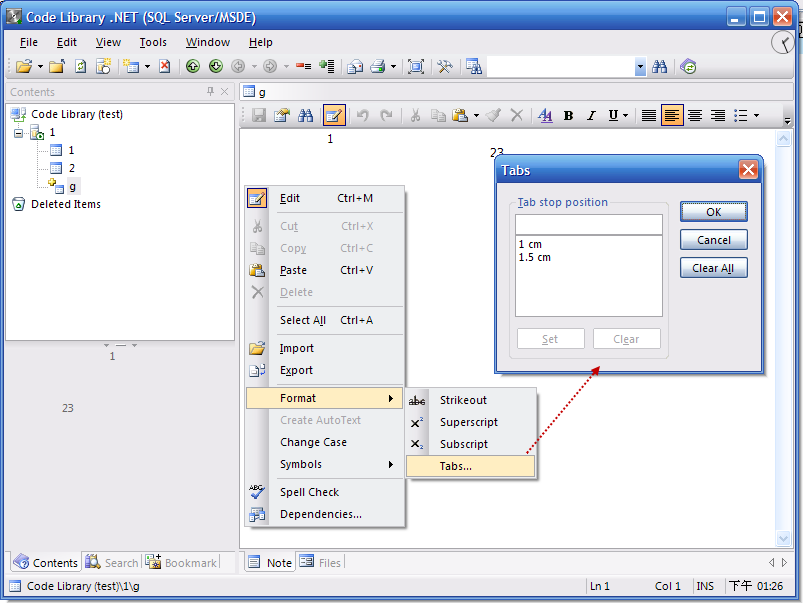This screenshot has height=603, width=803.
Task: Choose Superscript in Format submenu
Action: (x=470, y=422)
